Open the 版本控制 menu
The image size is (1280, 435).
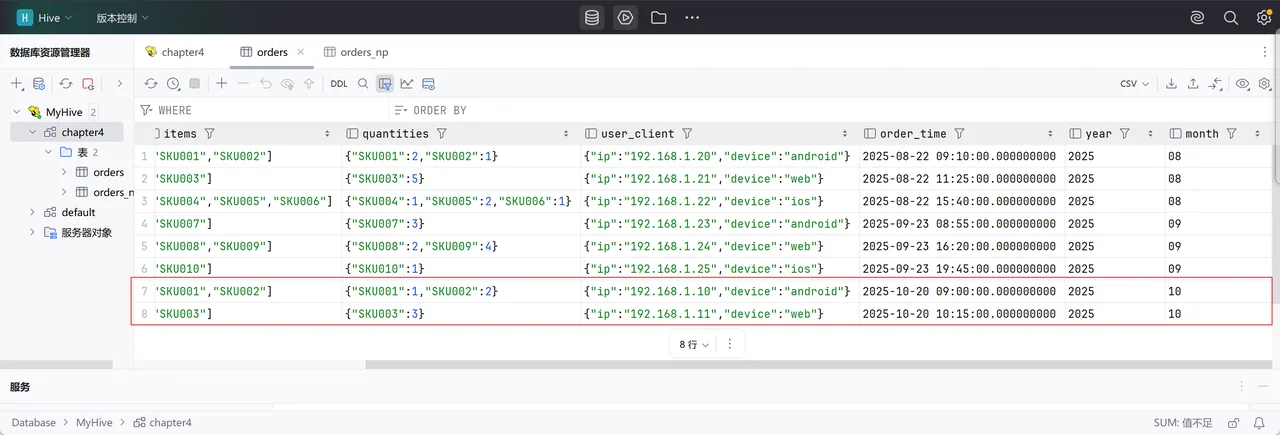pyautogui.click(x=122, y=17)
